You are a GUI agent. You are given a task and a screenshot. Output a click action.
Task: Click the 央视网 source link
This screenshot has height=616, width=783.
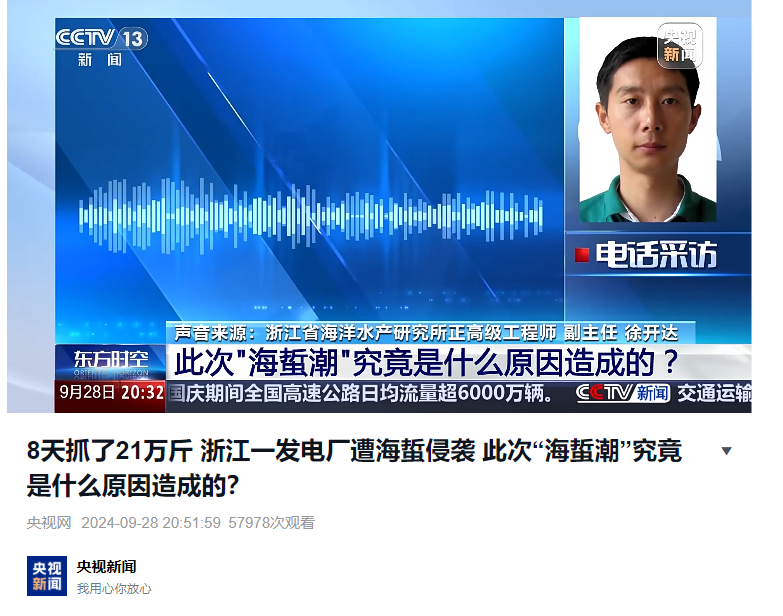coord(49,523)
